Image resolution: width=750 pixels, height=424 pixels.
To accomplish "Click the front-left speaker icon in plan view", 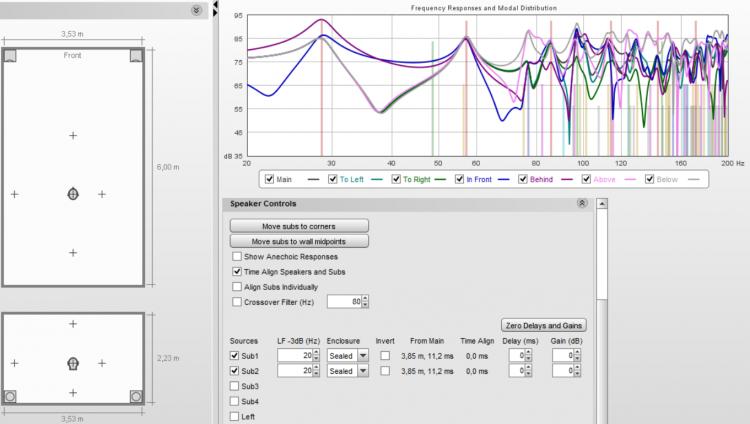I will (9, 57).
